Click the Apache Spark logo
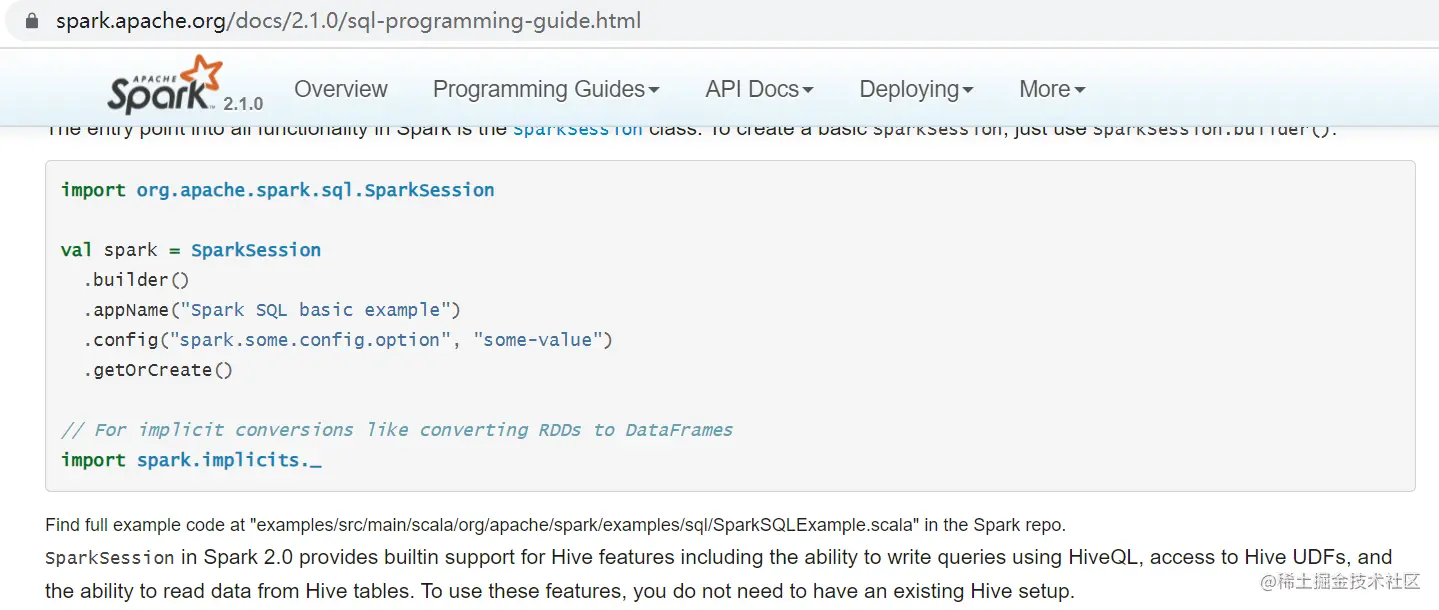 tap(165, 85)
